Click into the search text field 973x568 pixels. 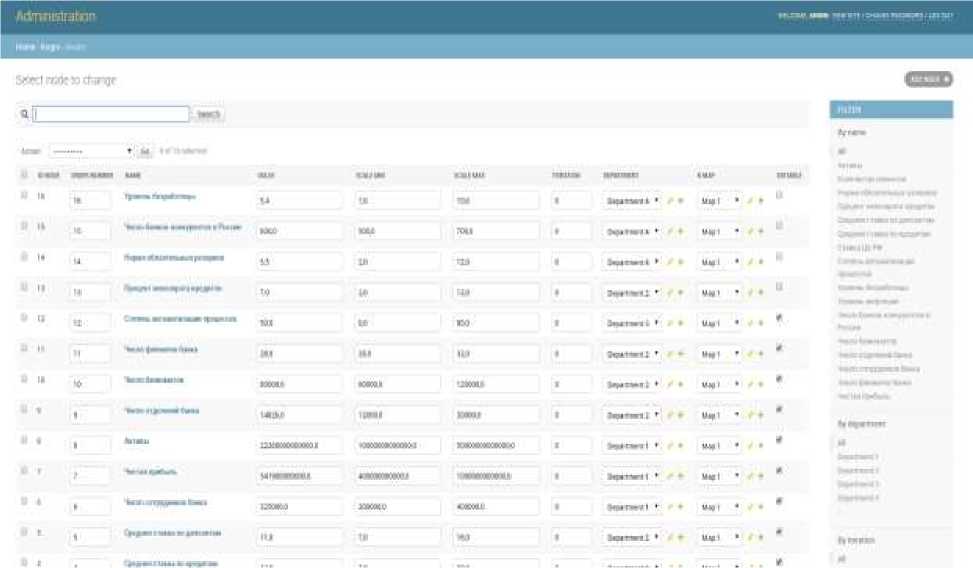[111, 115]
